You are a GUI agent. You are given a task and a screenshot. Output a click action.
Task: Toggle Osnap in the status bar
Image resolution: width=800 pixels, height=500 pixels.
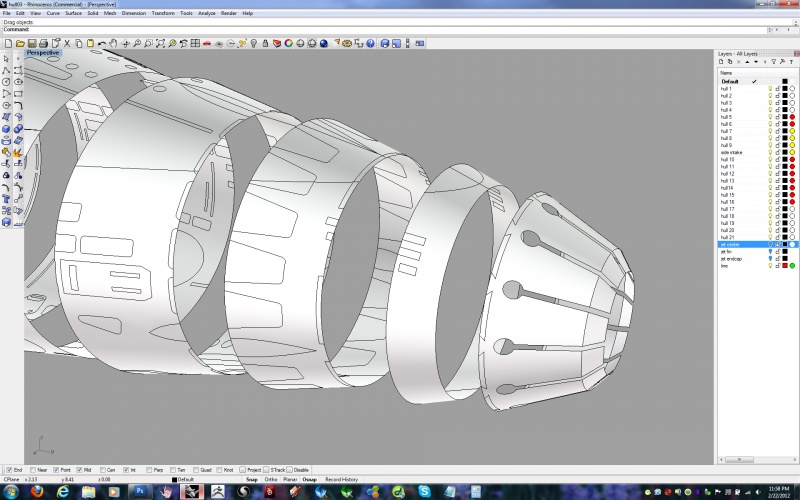click(309, 480)
